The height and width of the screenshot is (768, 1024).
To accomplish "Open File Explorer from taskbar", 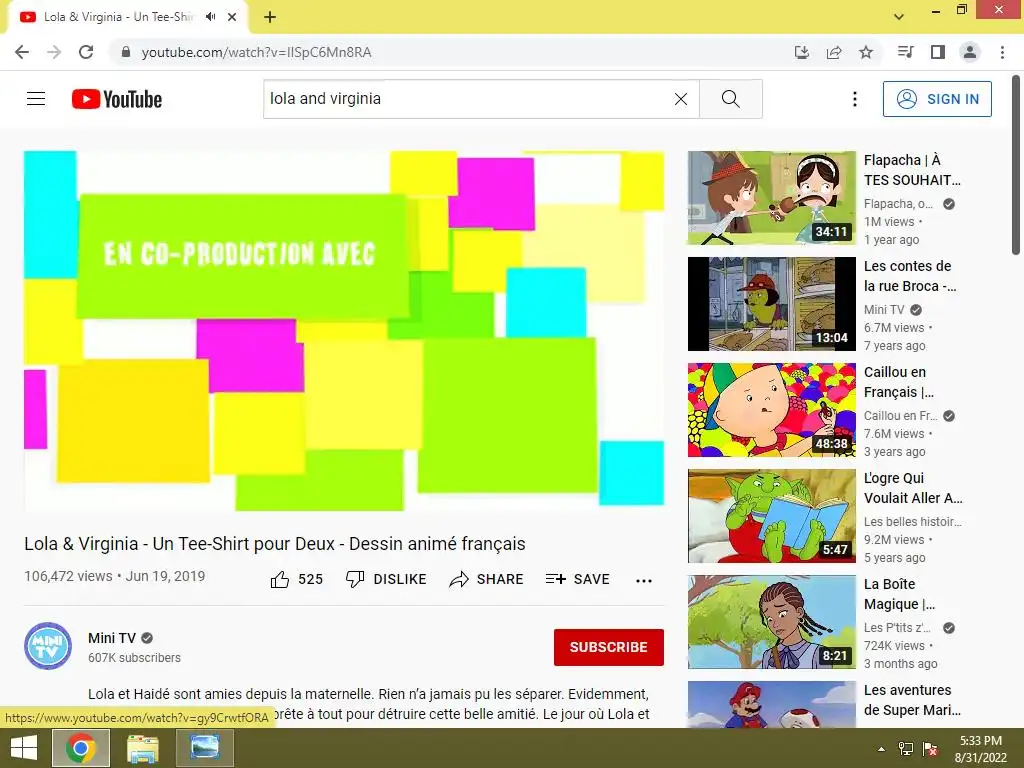I will pos(142,748).
